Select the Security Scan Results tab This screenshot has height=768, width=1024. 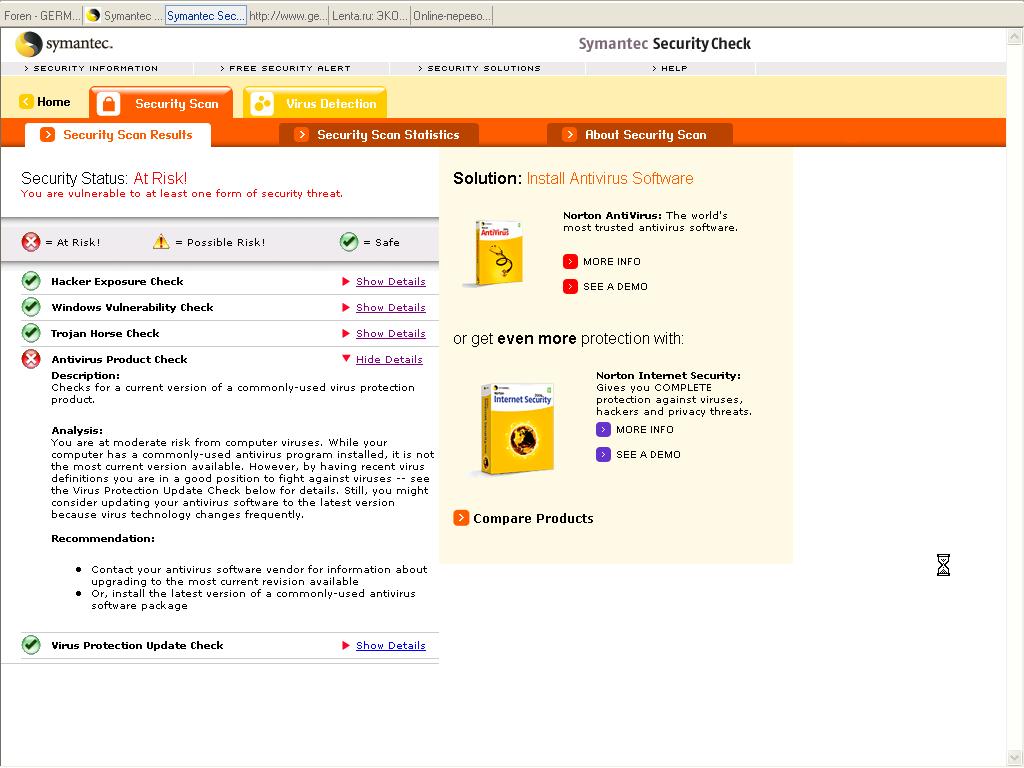click(x=118, y=135)
